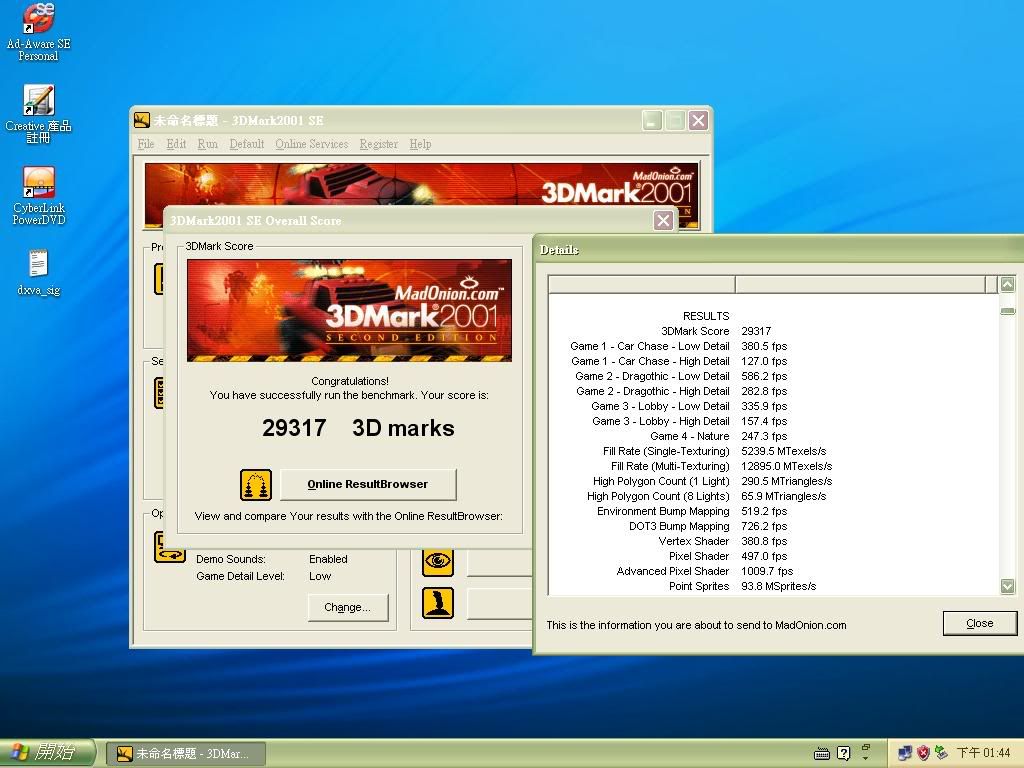This screenshot has height=768, width=1024.
Task: Click the language bar help icon
Action: coord(843,753)
